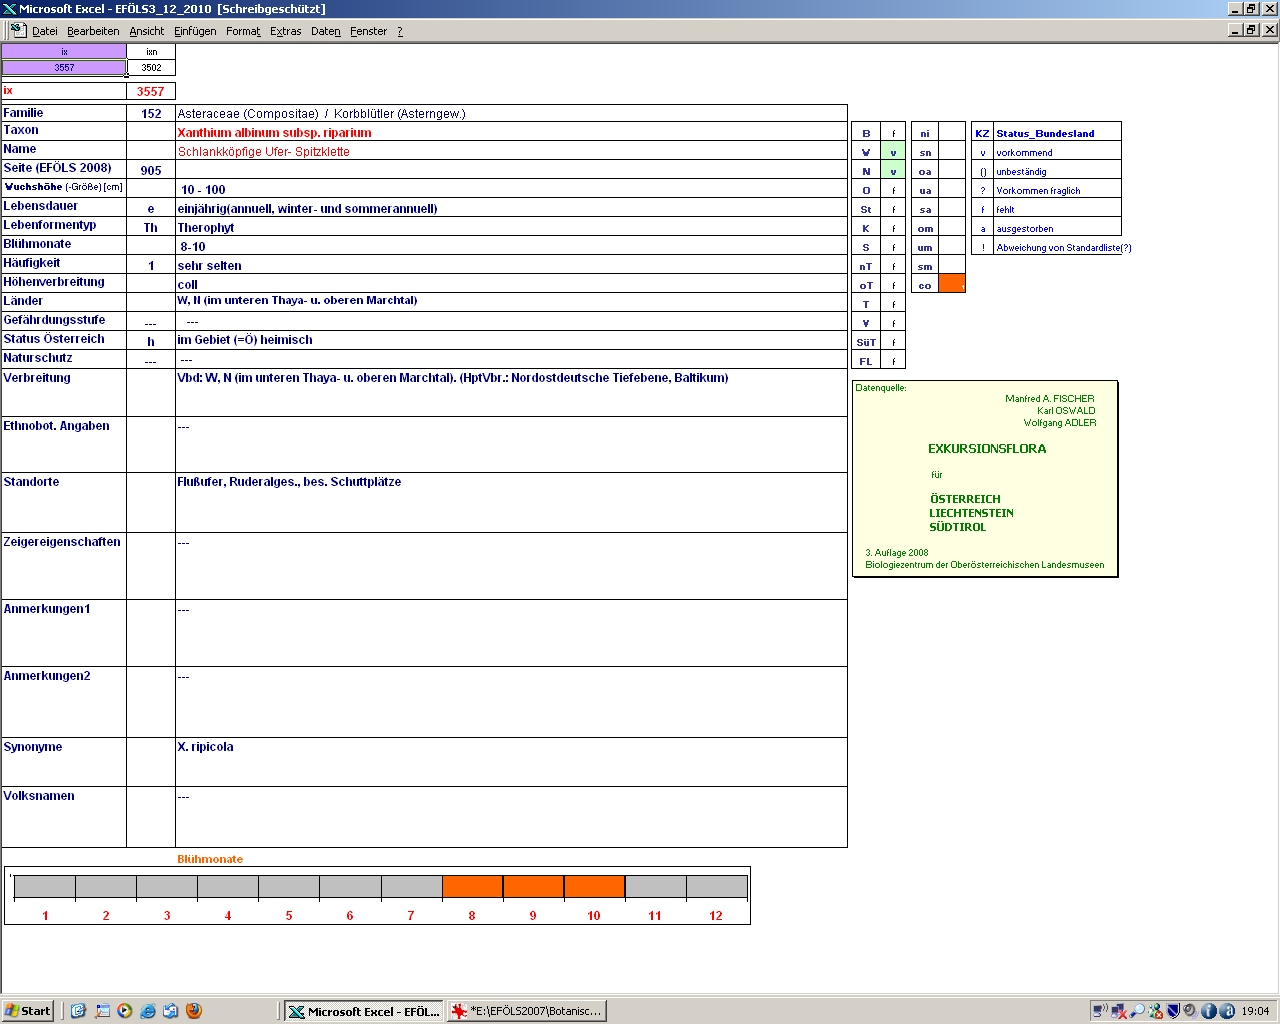1280x1024 pixels.
Task: Click the orange month 10 bar
Action: [594, 887]
